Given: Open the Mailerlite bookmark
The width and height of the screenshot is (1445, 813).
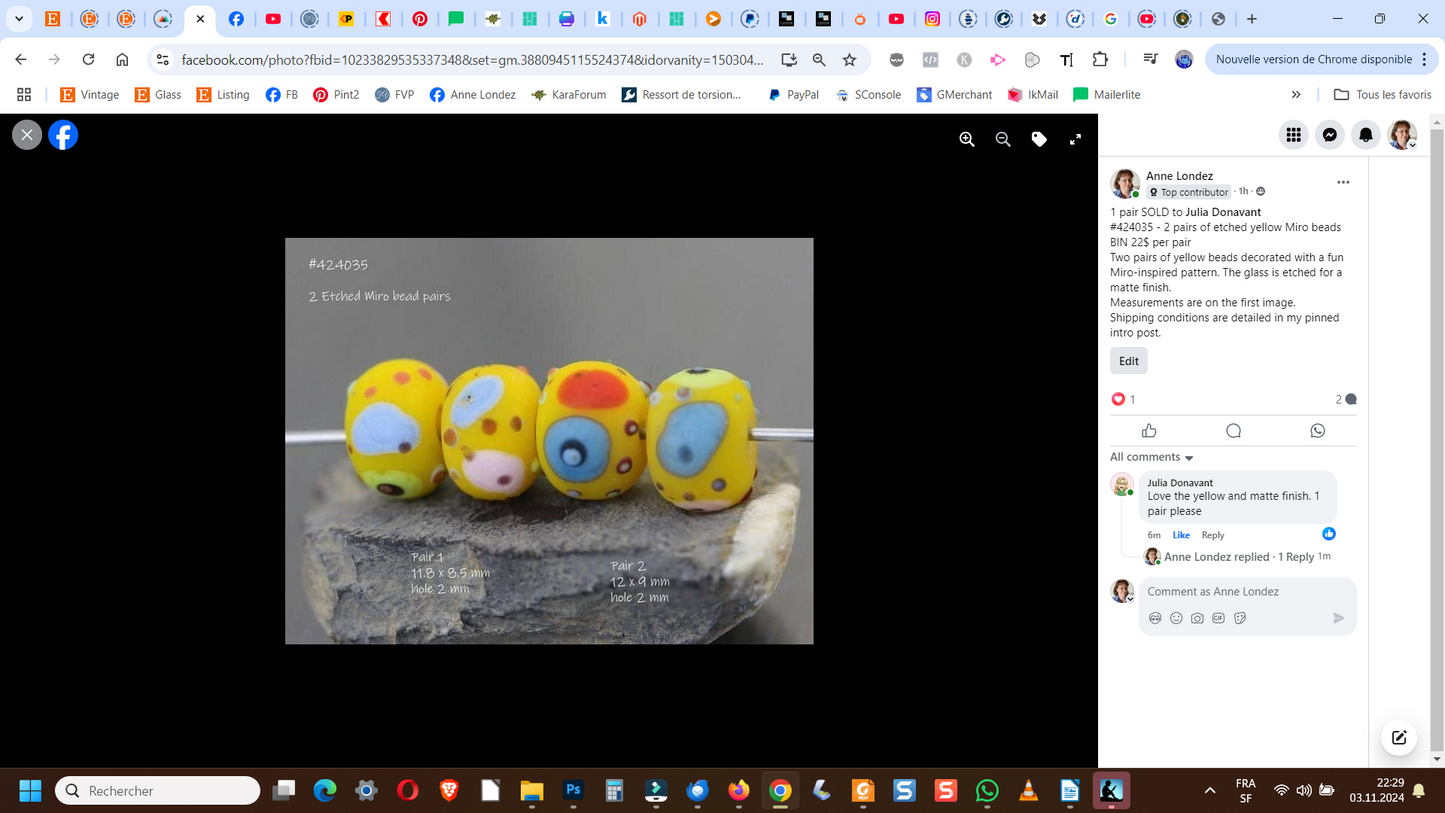Looking at the screenshot, I should point(1106,95).
